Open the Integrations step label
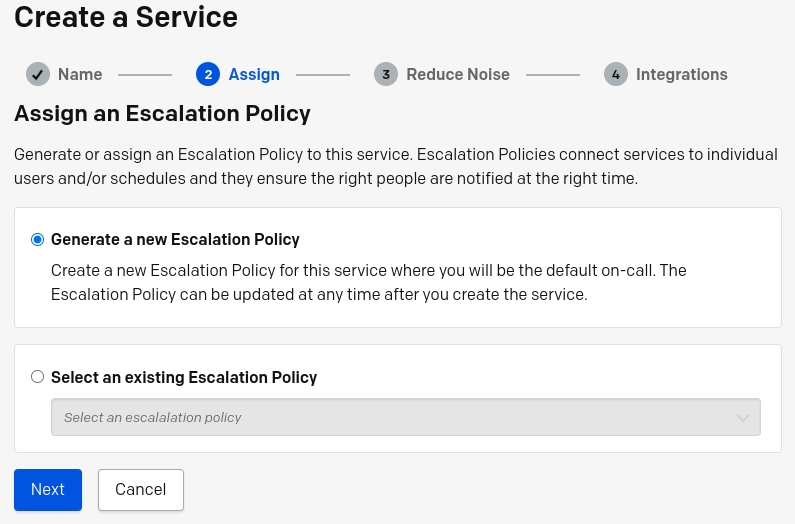This screenshot has width=795, height=524. [x=681, y=75]
